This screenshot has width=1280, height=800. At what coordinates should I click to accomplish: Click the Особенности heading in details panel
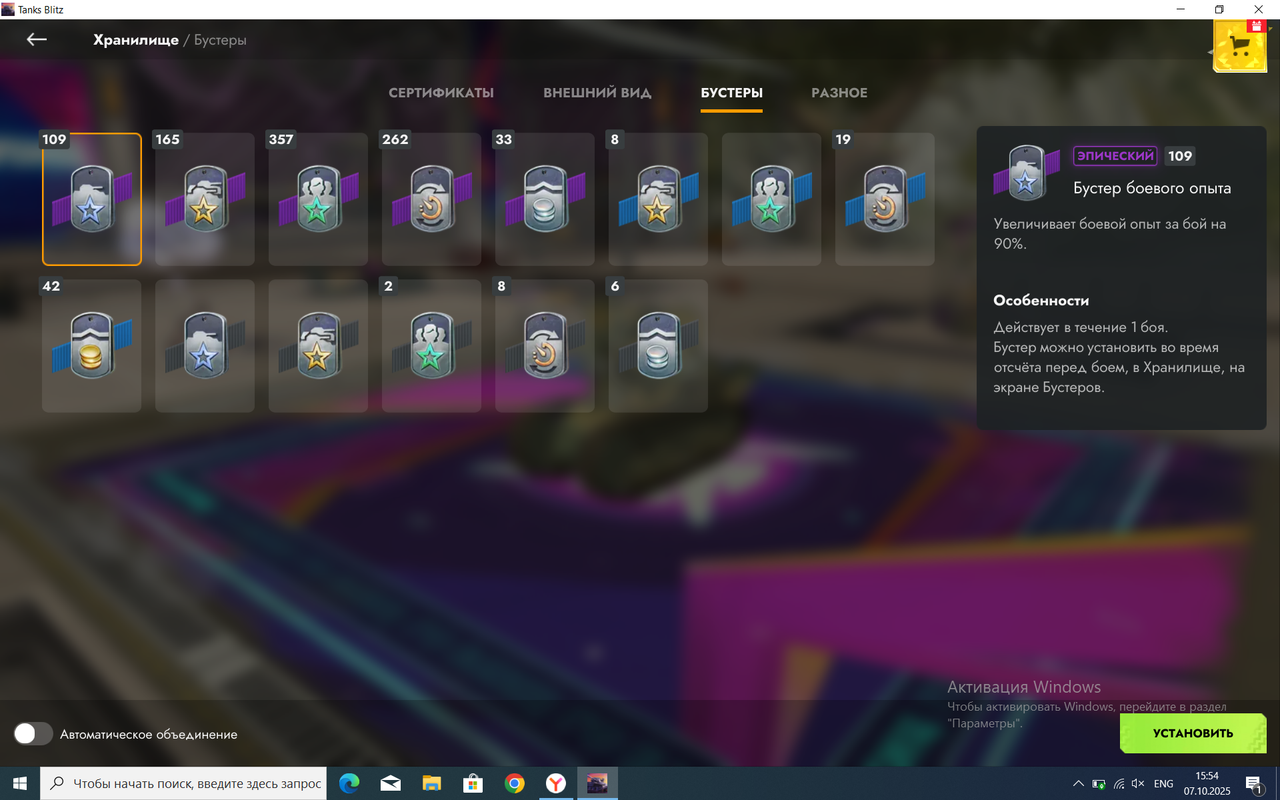1041,300
